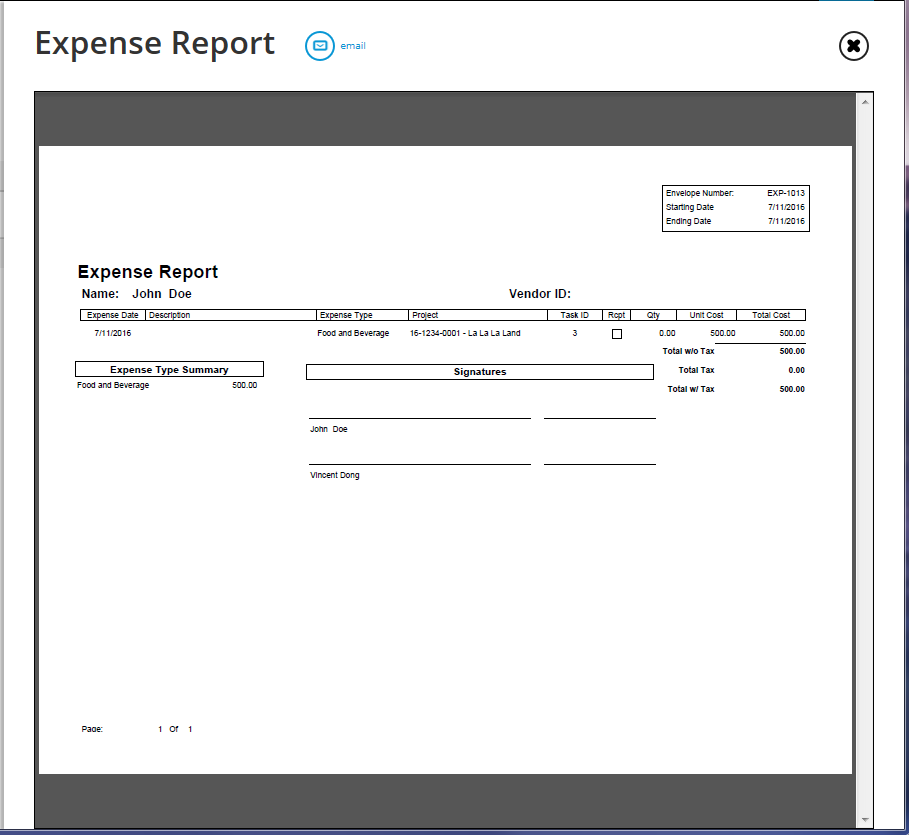909x835 pixels.
Task: Click the Expense Type Summary box heading
Action: tap(169, 370)
